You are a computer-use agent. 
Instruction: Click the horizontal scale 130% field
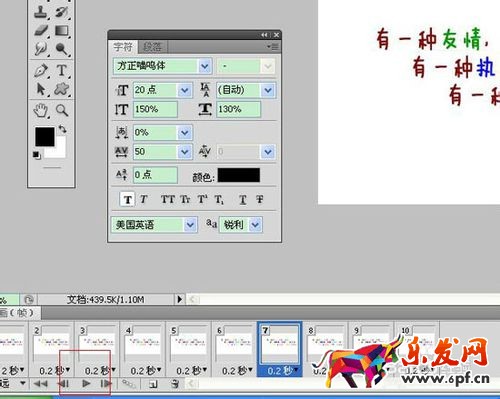point(239,109)
